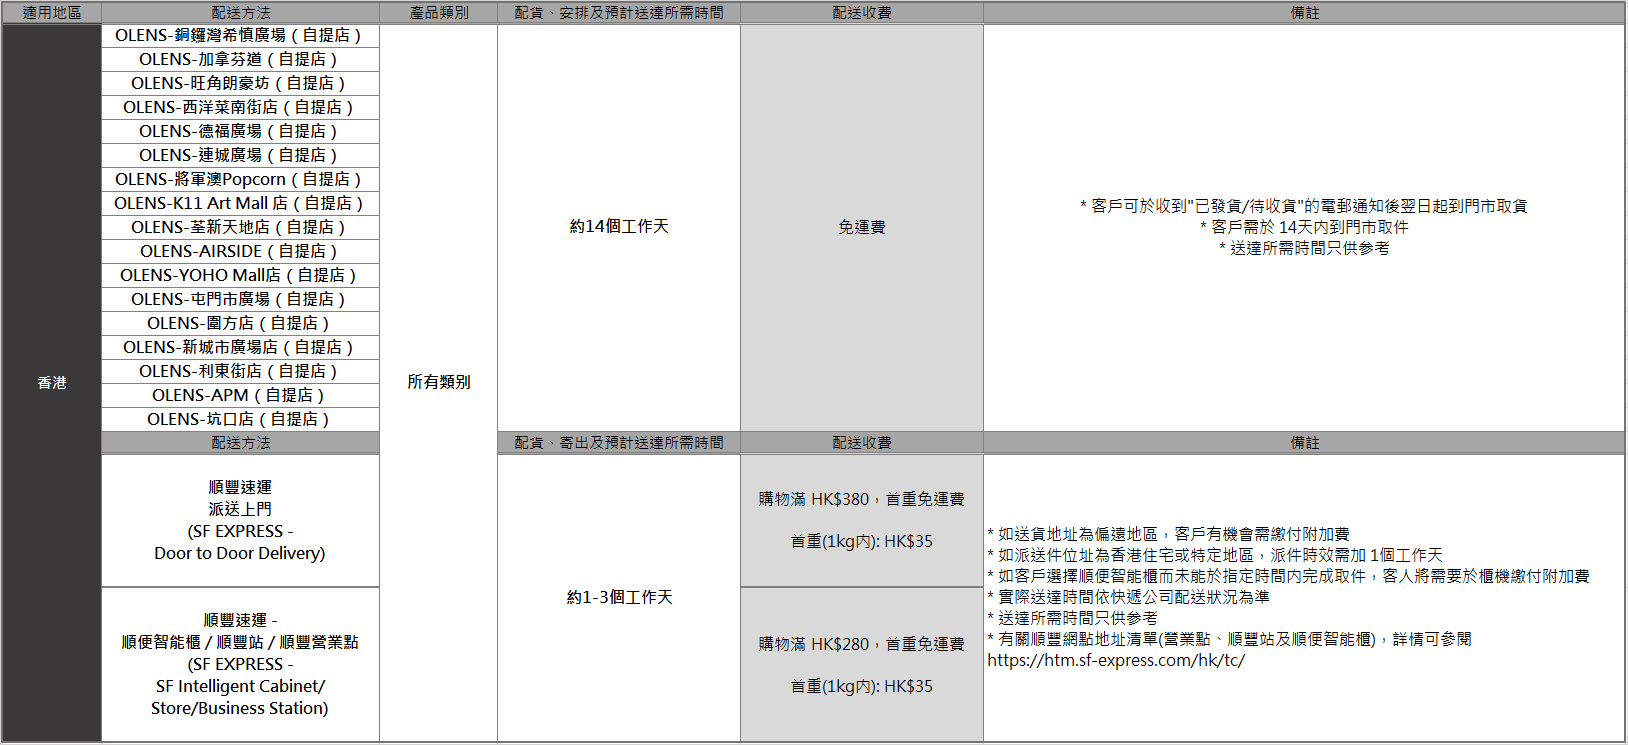Click the OLENS-西洋菜南街店 pickup store cell

coord(240,107)
